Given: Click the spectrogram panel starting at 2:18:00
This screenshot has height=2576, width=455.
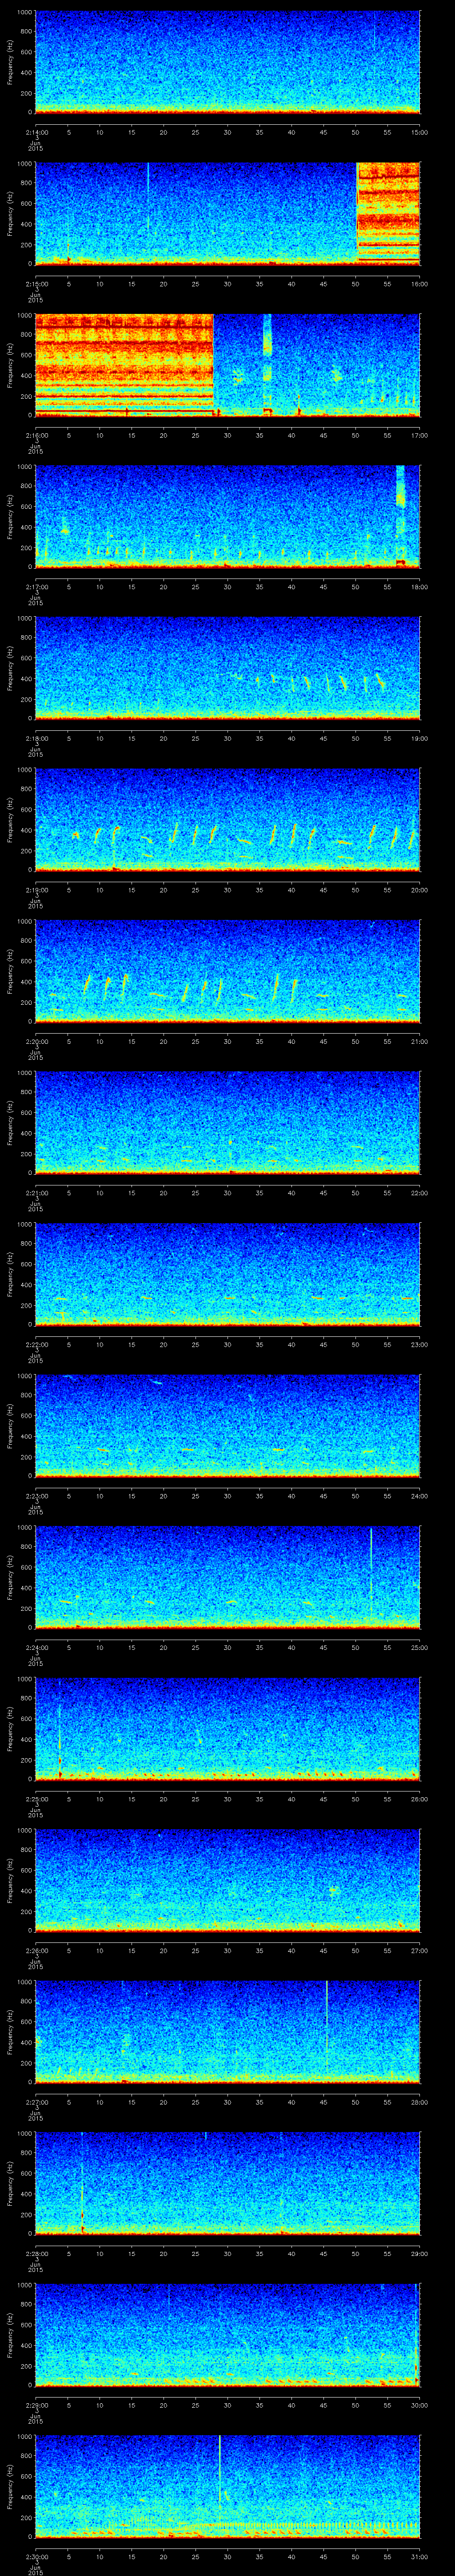Looking at the screenshot, I should (227, 668).
